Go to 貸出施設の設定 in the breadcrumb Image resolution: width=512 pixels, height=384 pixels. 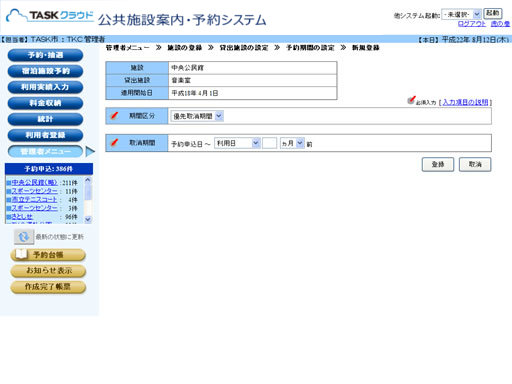point(244,48)
